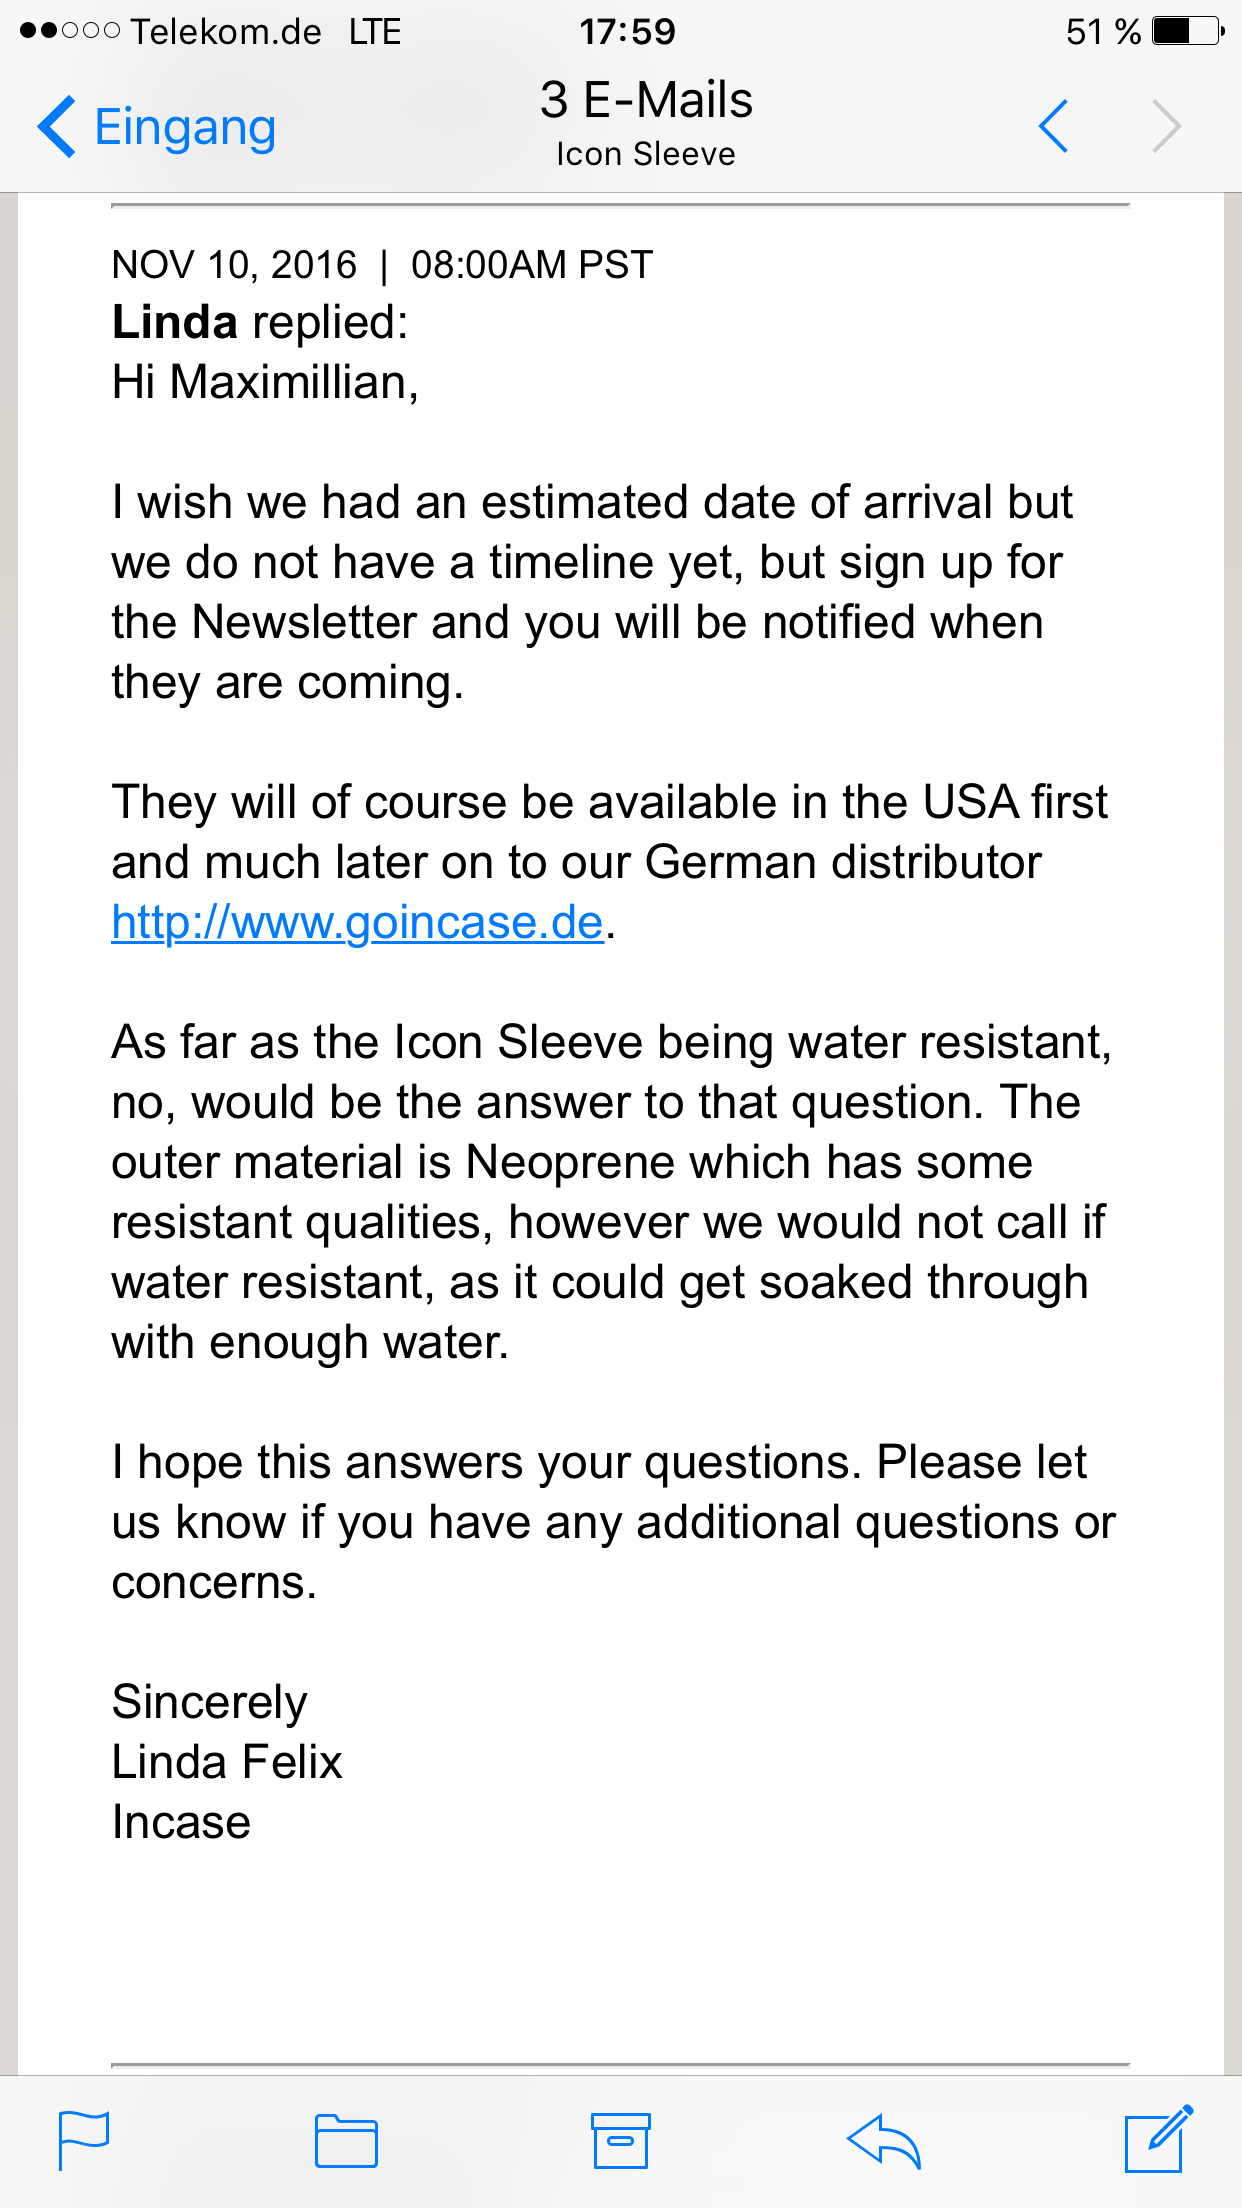The height and width of the screenshot is (2208, 1242).
Task: Tap the "Hi Maximillian," greeting text
Action: tap(265, 382)
